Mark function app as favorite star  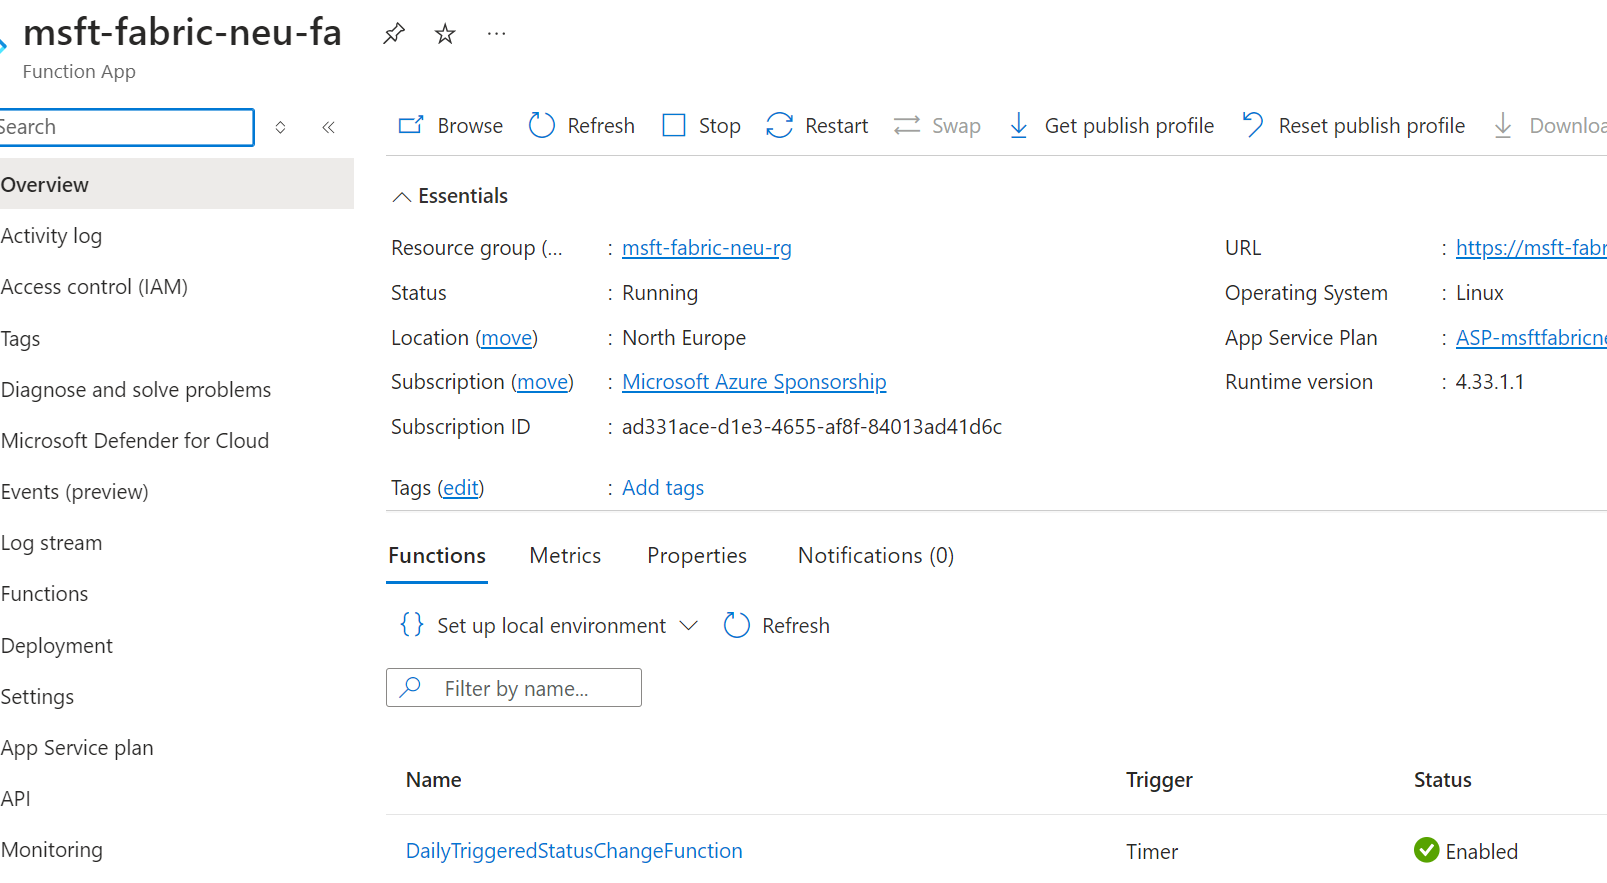point(445,34)
